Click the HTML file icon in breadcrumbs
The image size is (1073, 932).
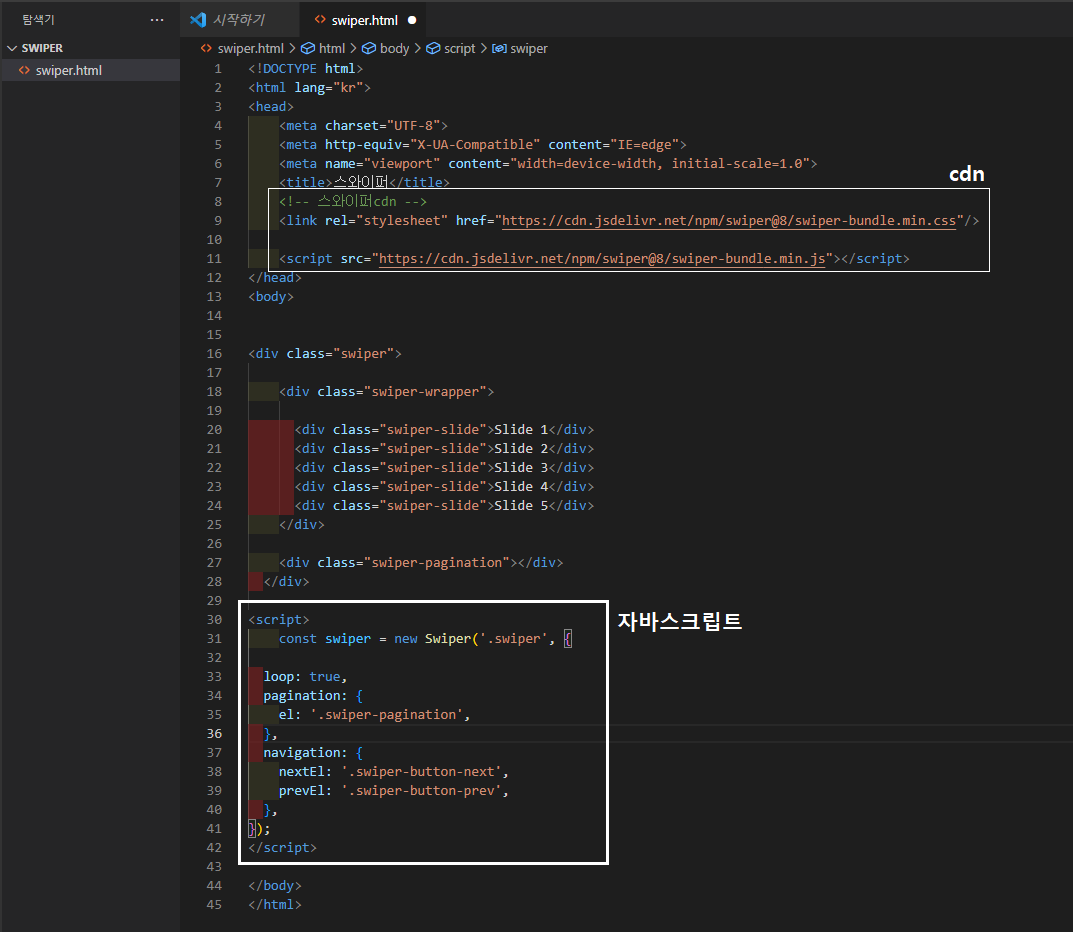tap(206, 48)
